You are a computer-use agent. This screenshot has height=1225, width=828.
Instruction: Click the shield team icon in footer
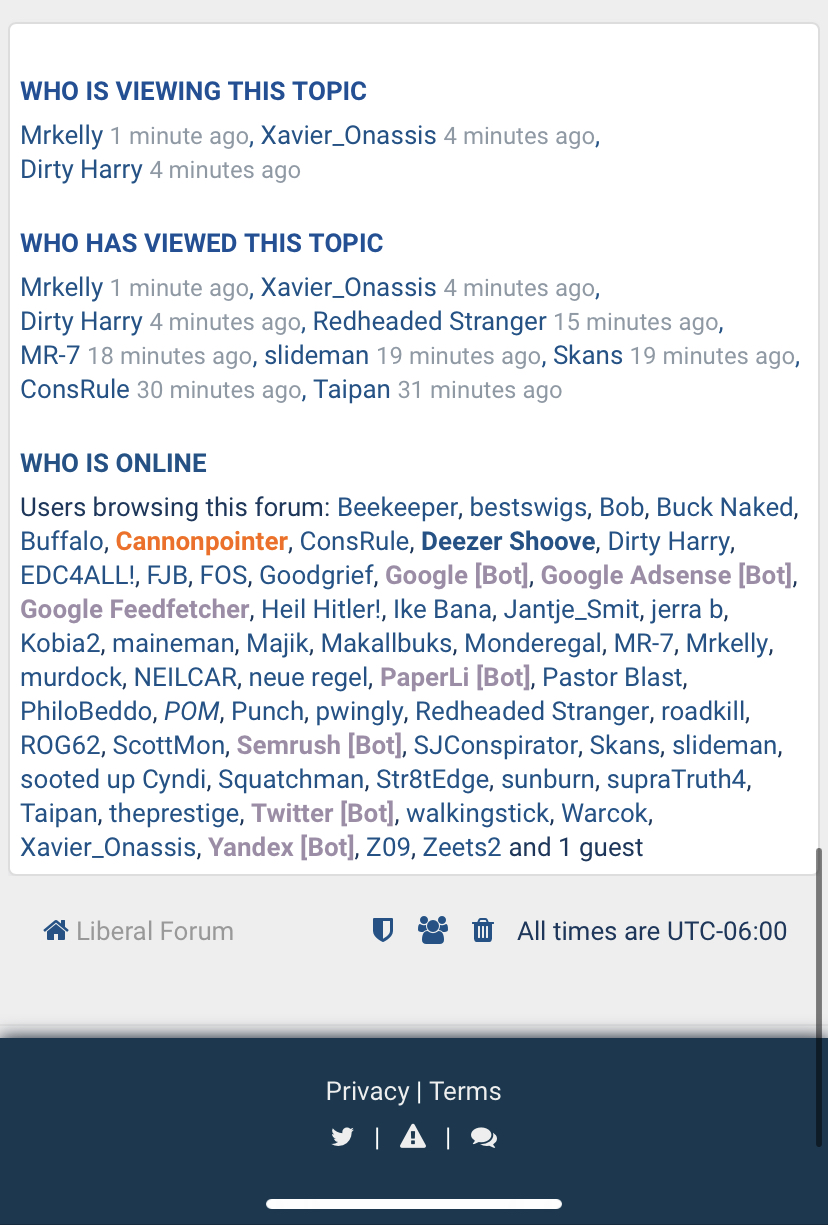pyautogui.click(x=382, y=931)
